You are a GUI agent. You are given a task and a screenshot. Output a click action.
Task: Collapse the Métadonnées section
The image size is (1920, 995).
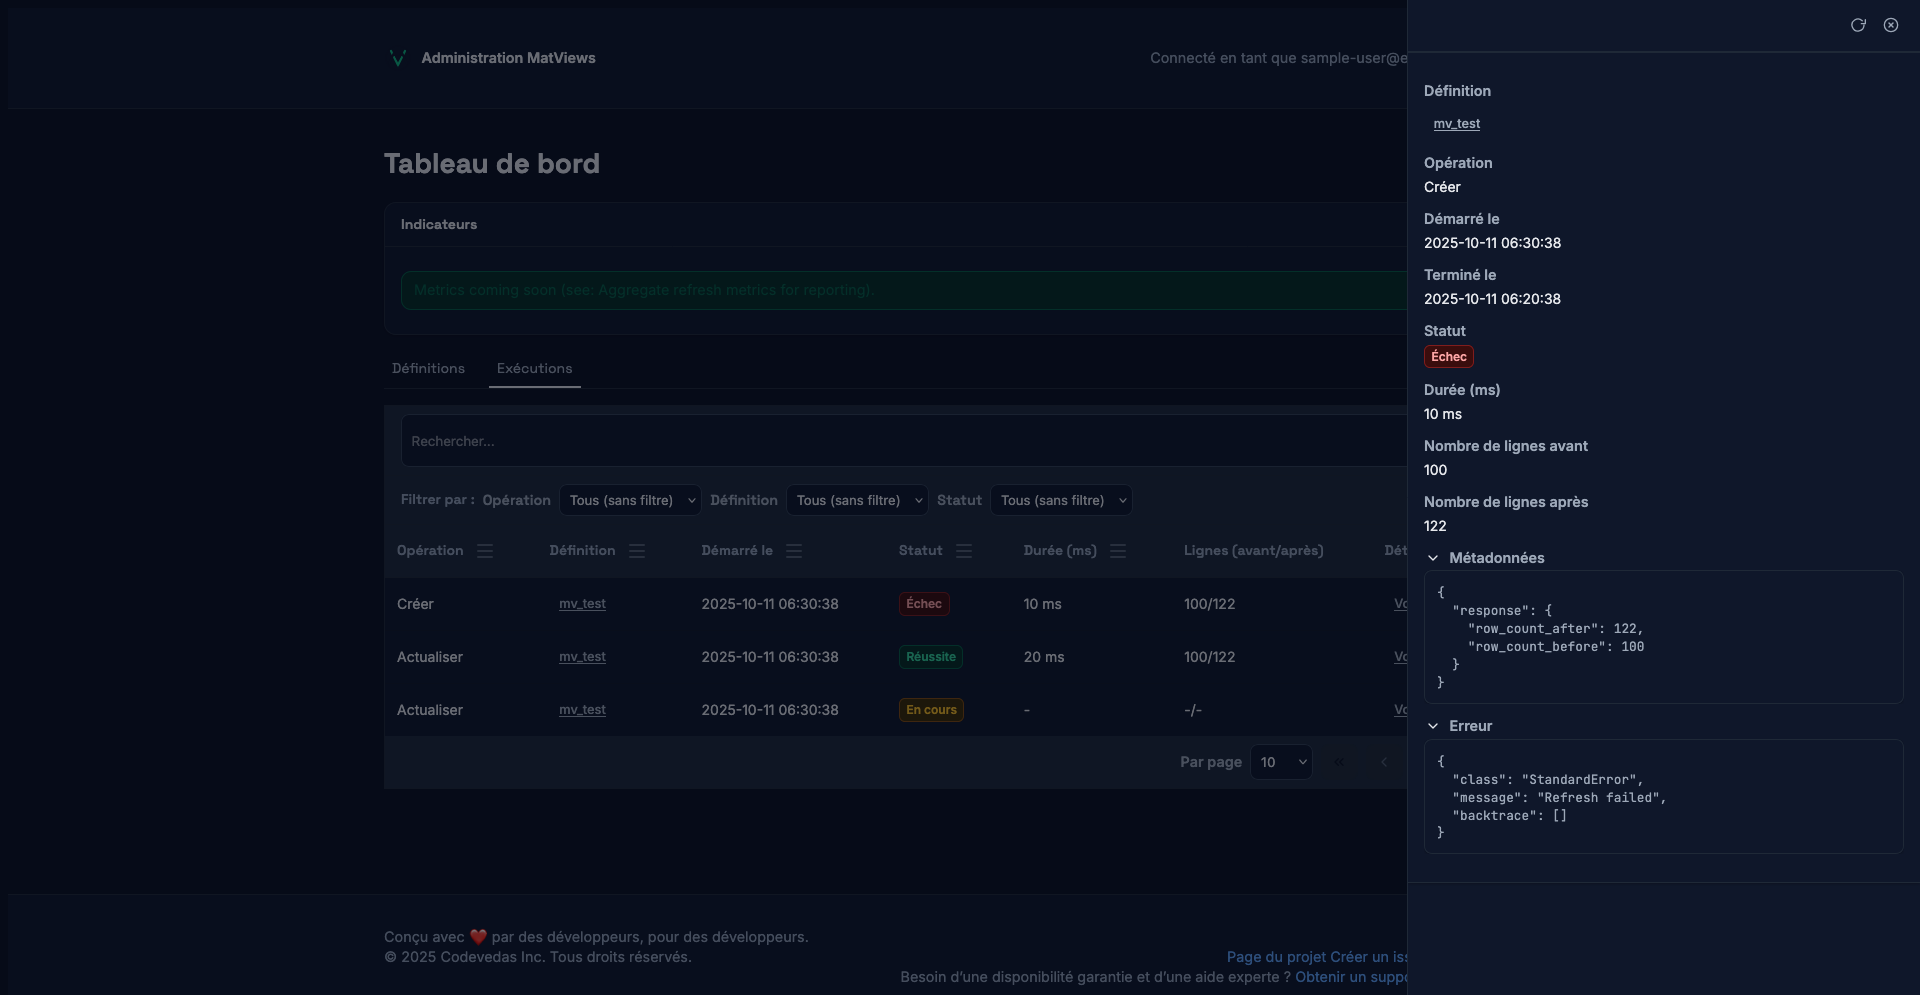tap(1433, 558)
